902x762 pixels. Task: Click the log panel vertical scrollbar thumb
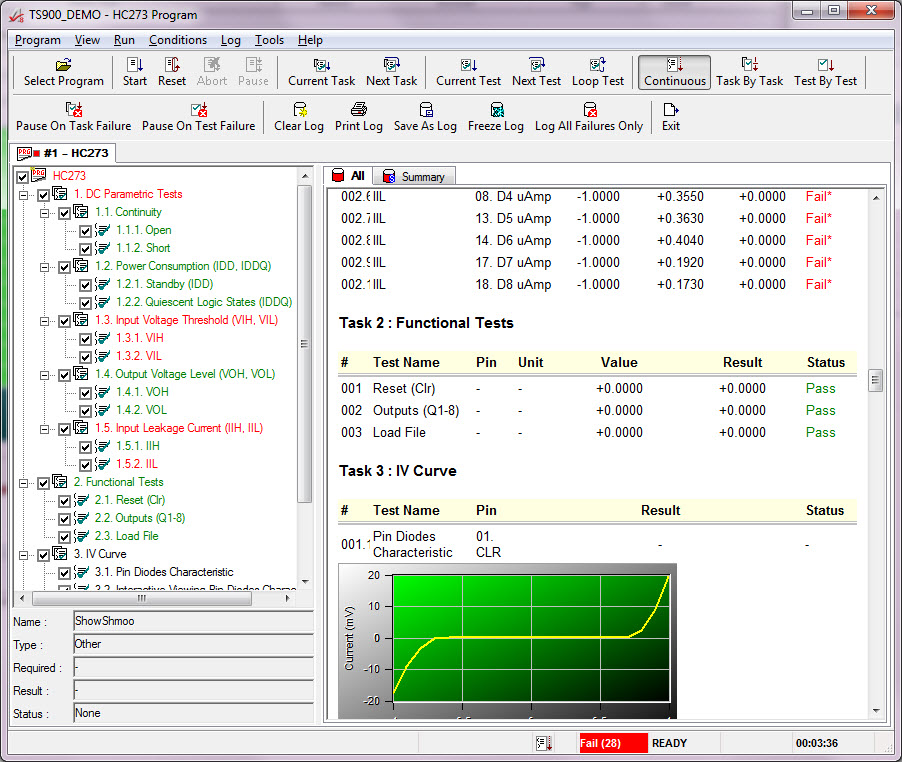[x=875, y=380]
